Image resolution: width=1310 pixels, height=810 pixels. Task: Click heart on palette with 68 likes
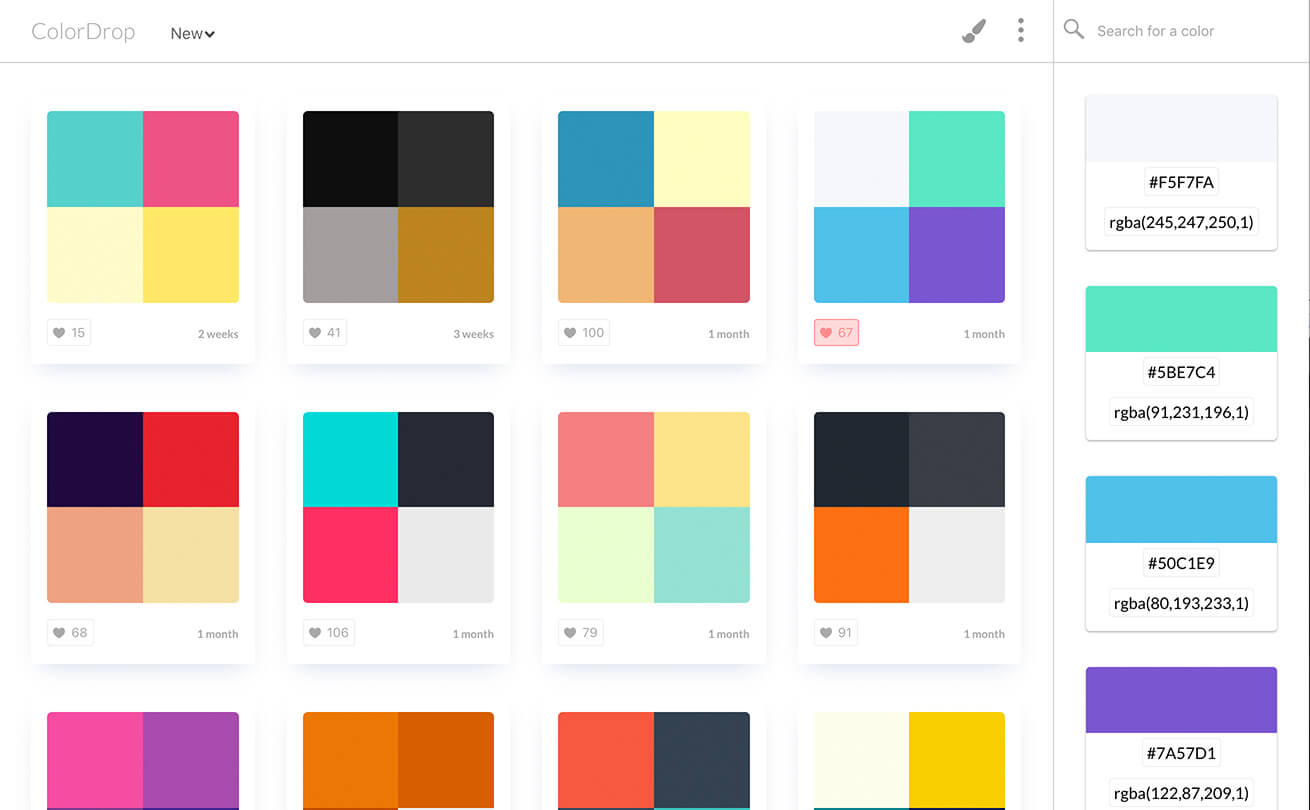70,632
